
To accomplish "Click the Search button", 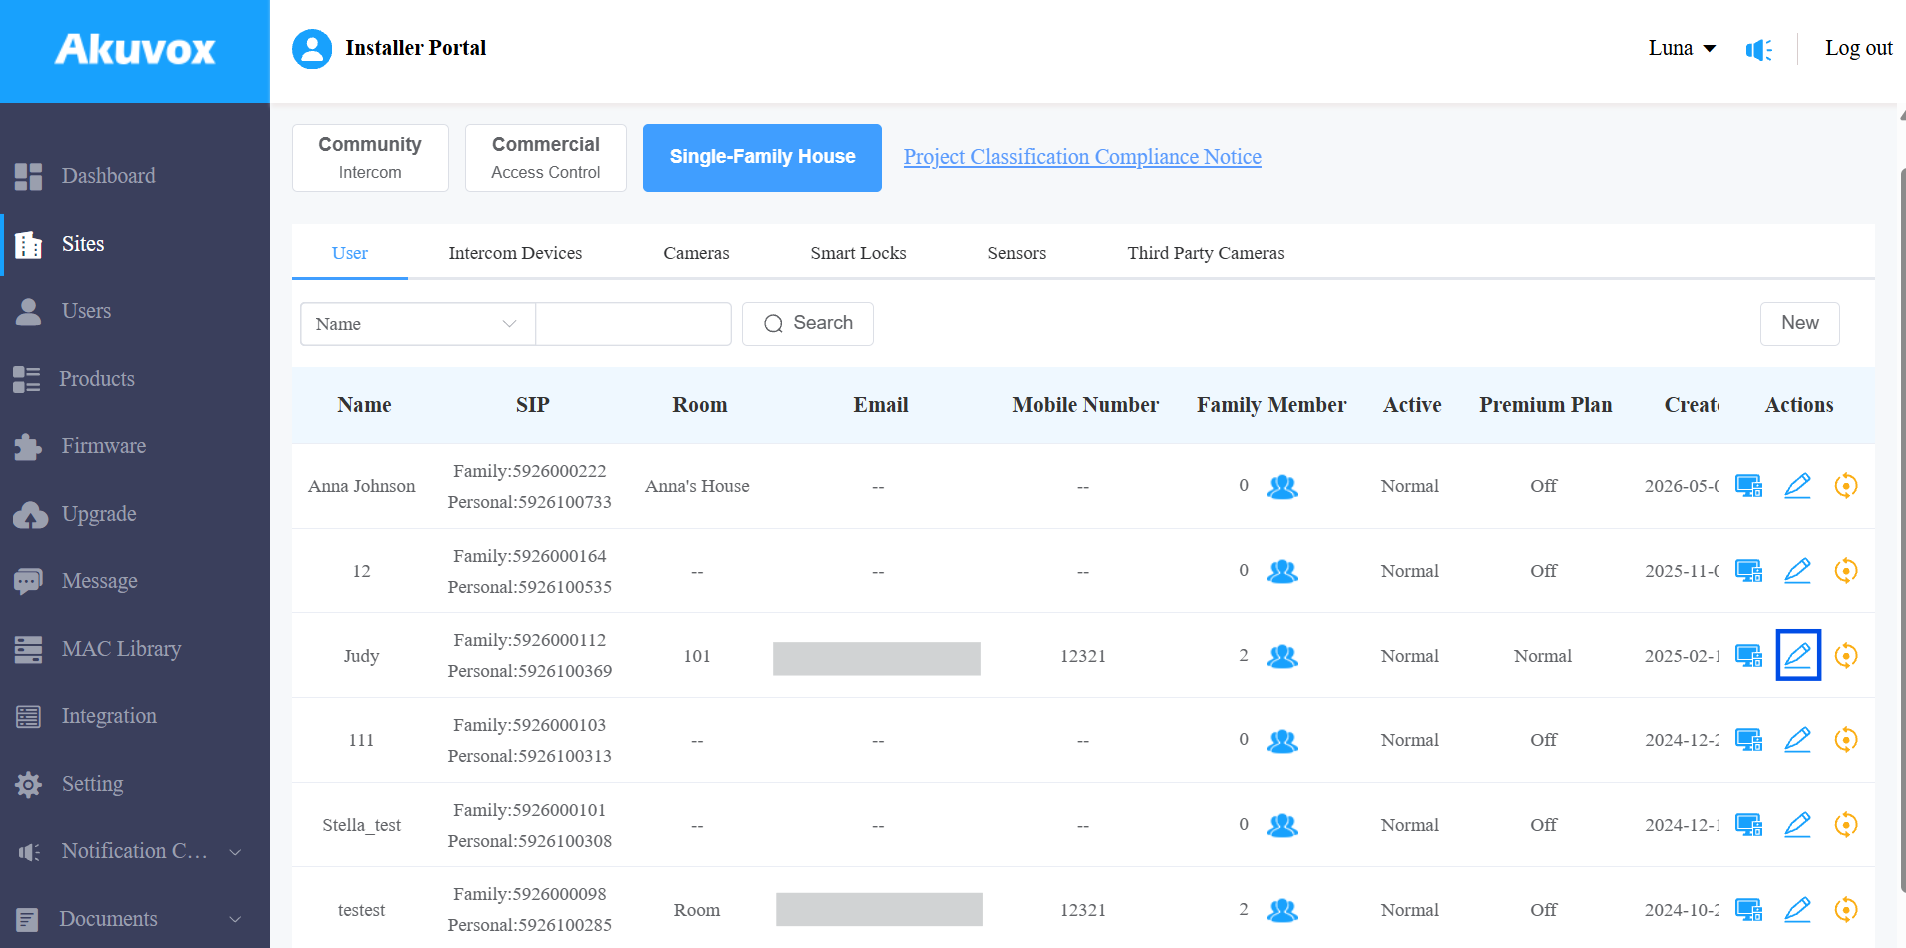I will pos(808,324).
